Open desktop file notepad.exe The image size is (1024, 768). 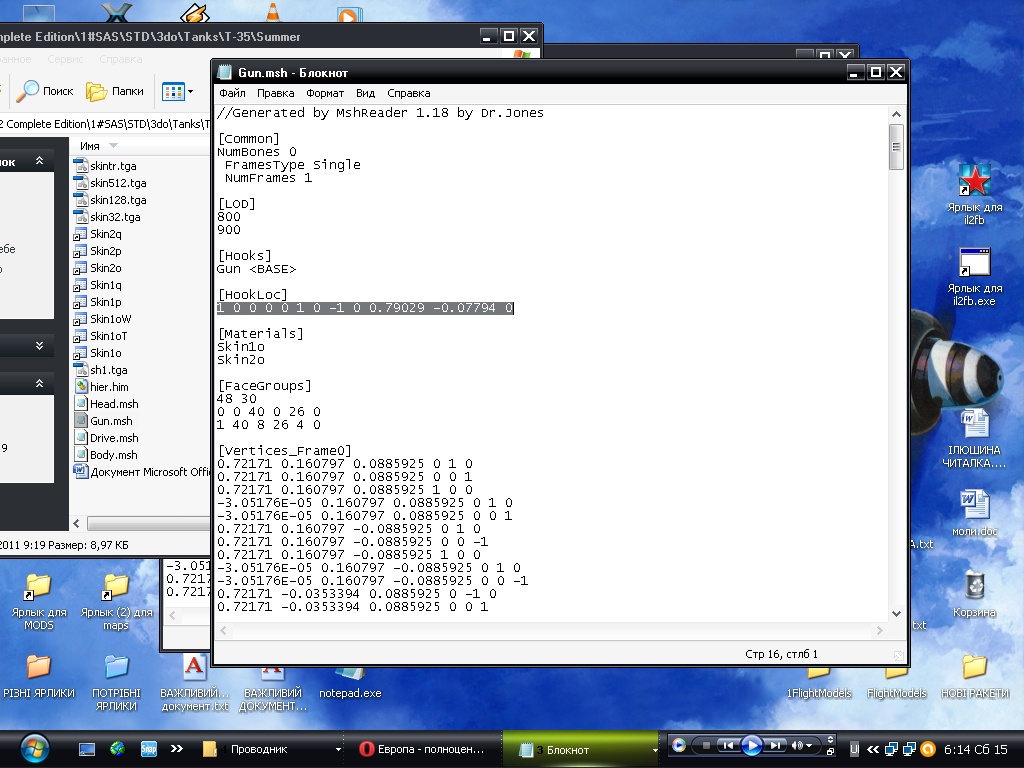tap(350, 683)
